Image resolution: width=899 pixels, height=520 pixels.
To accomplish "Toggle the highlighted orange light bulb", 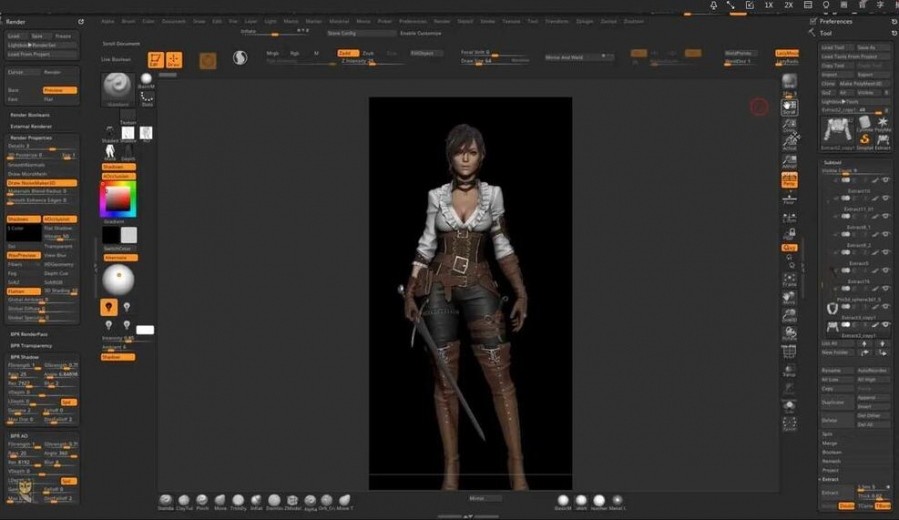I will pyautogui.click(x=109, y=307).
